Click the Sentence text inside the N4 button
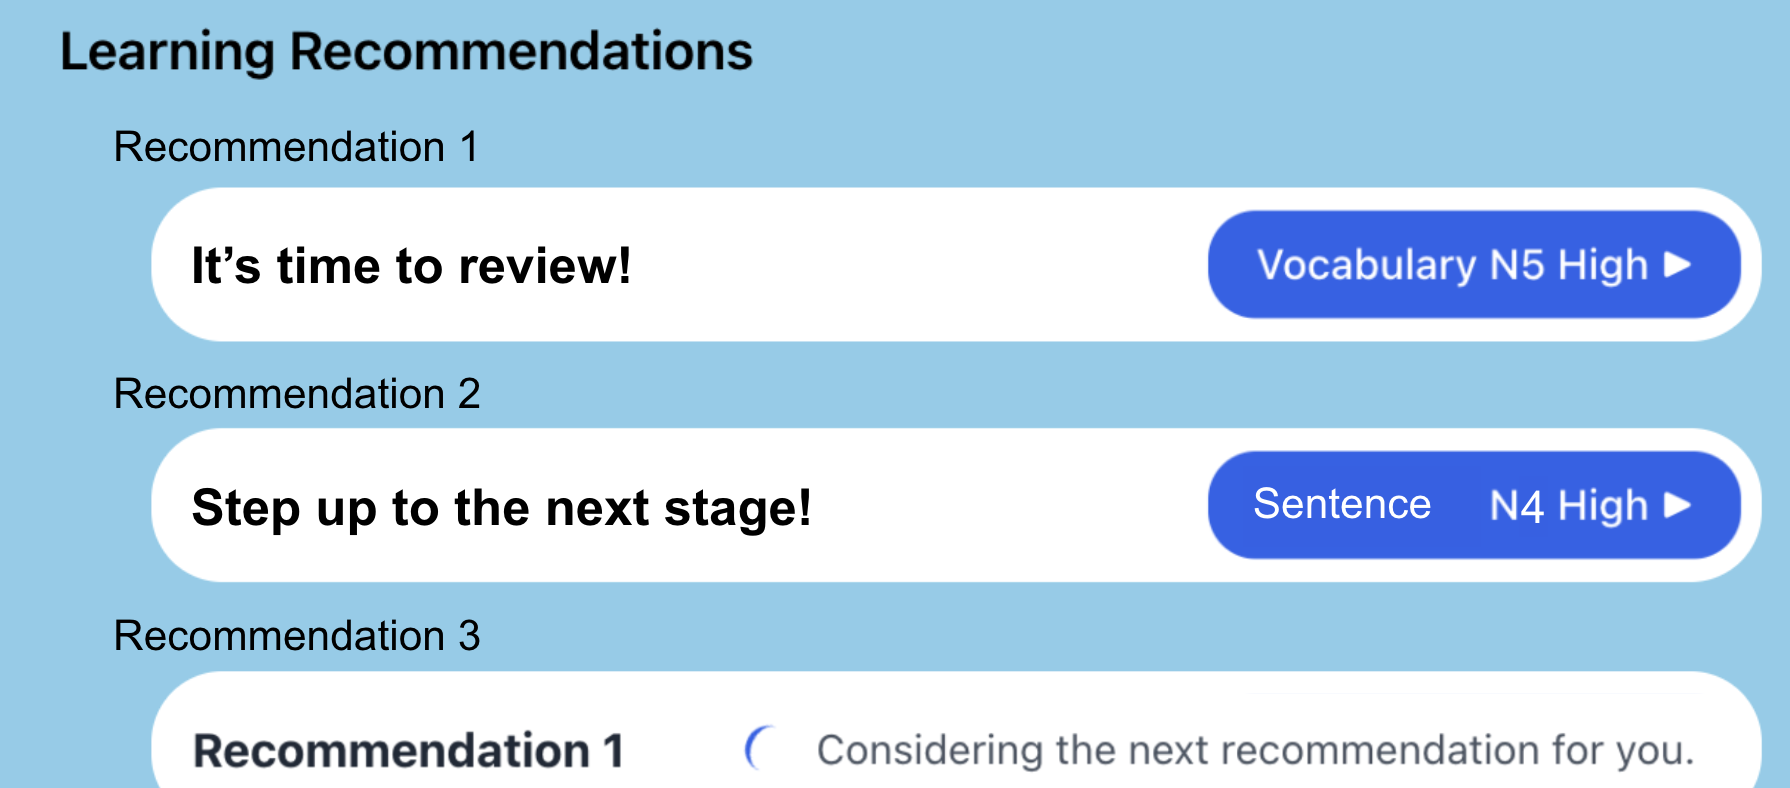 1342,504
